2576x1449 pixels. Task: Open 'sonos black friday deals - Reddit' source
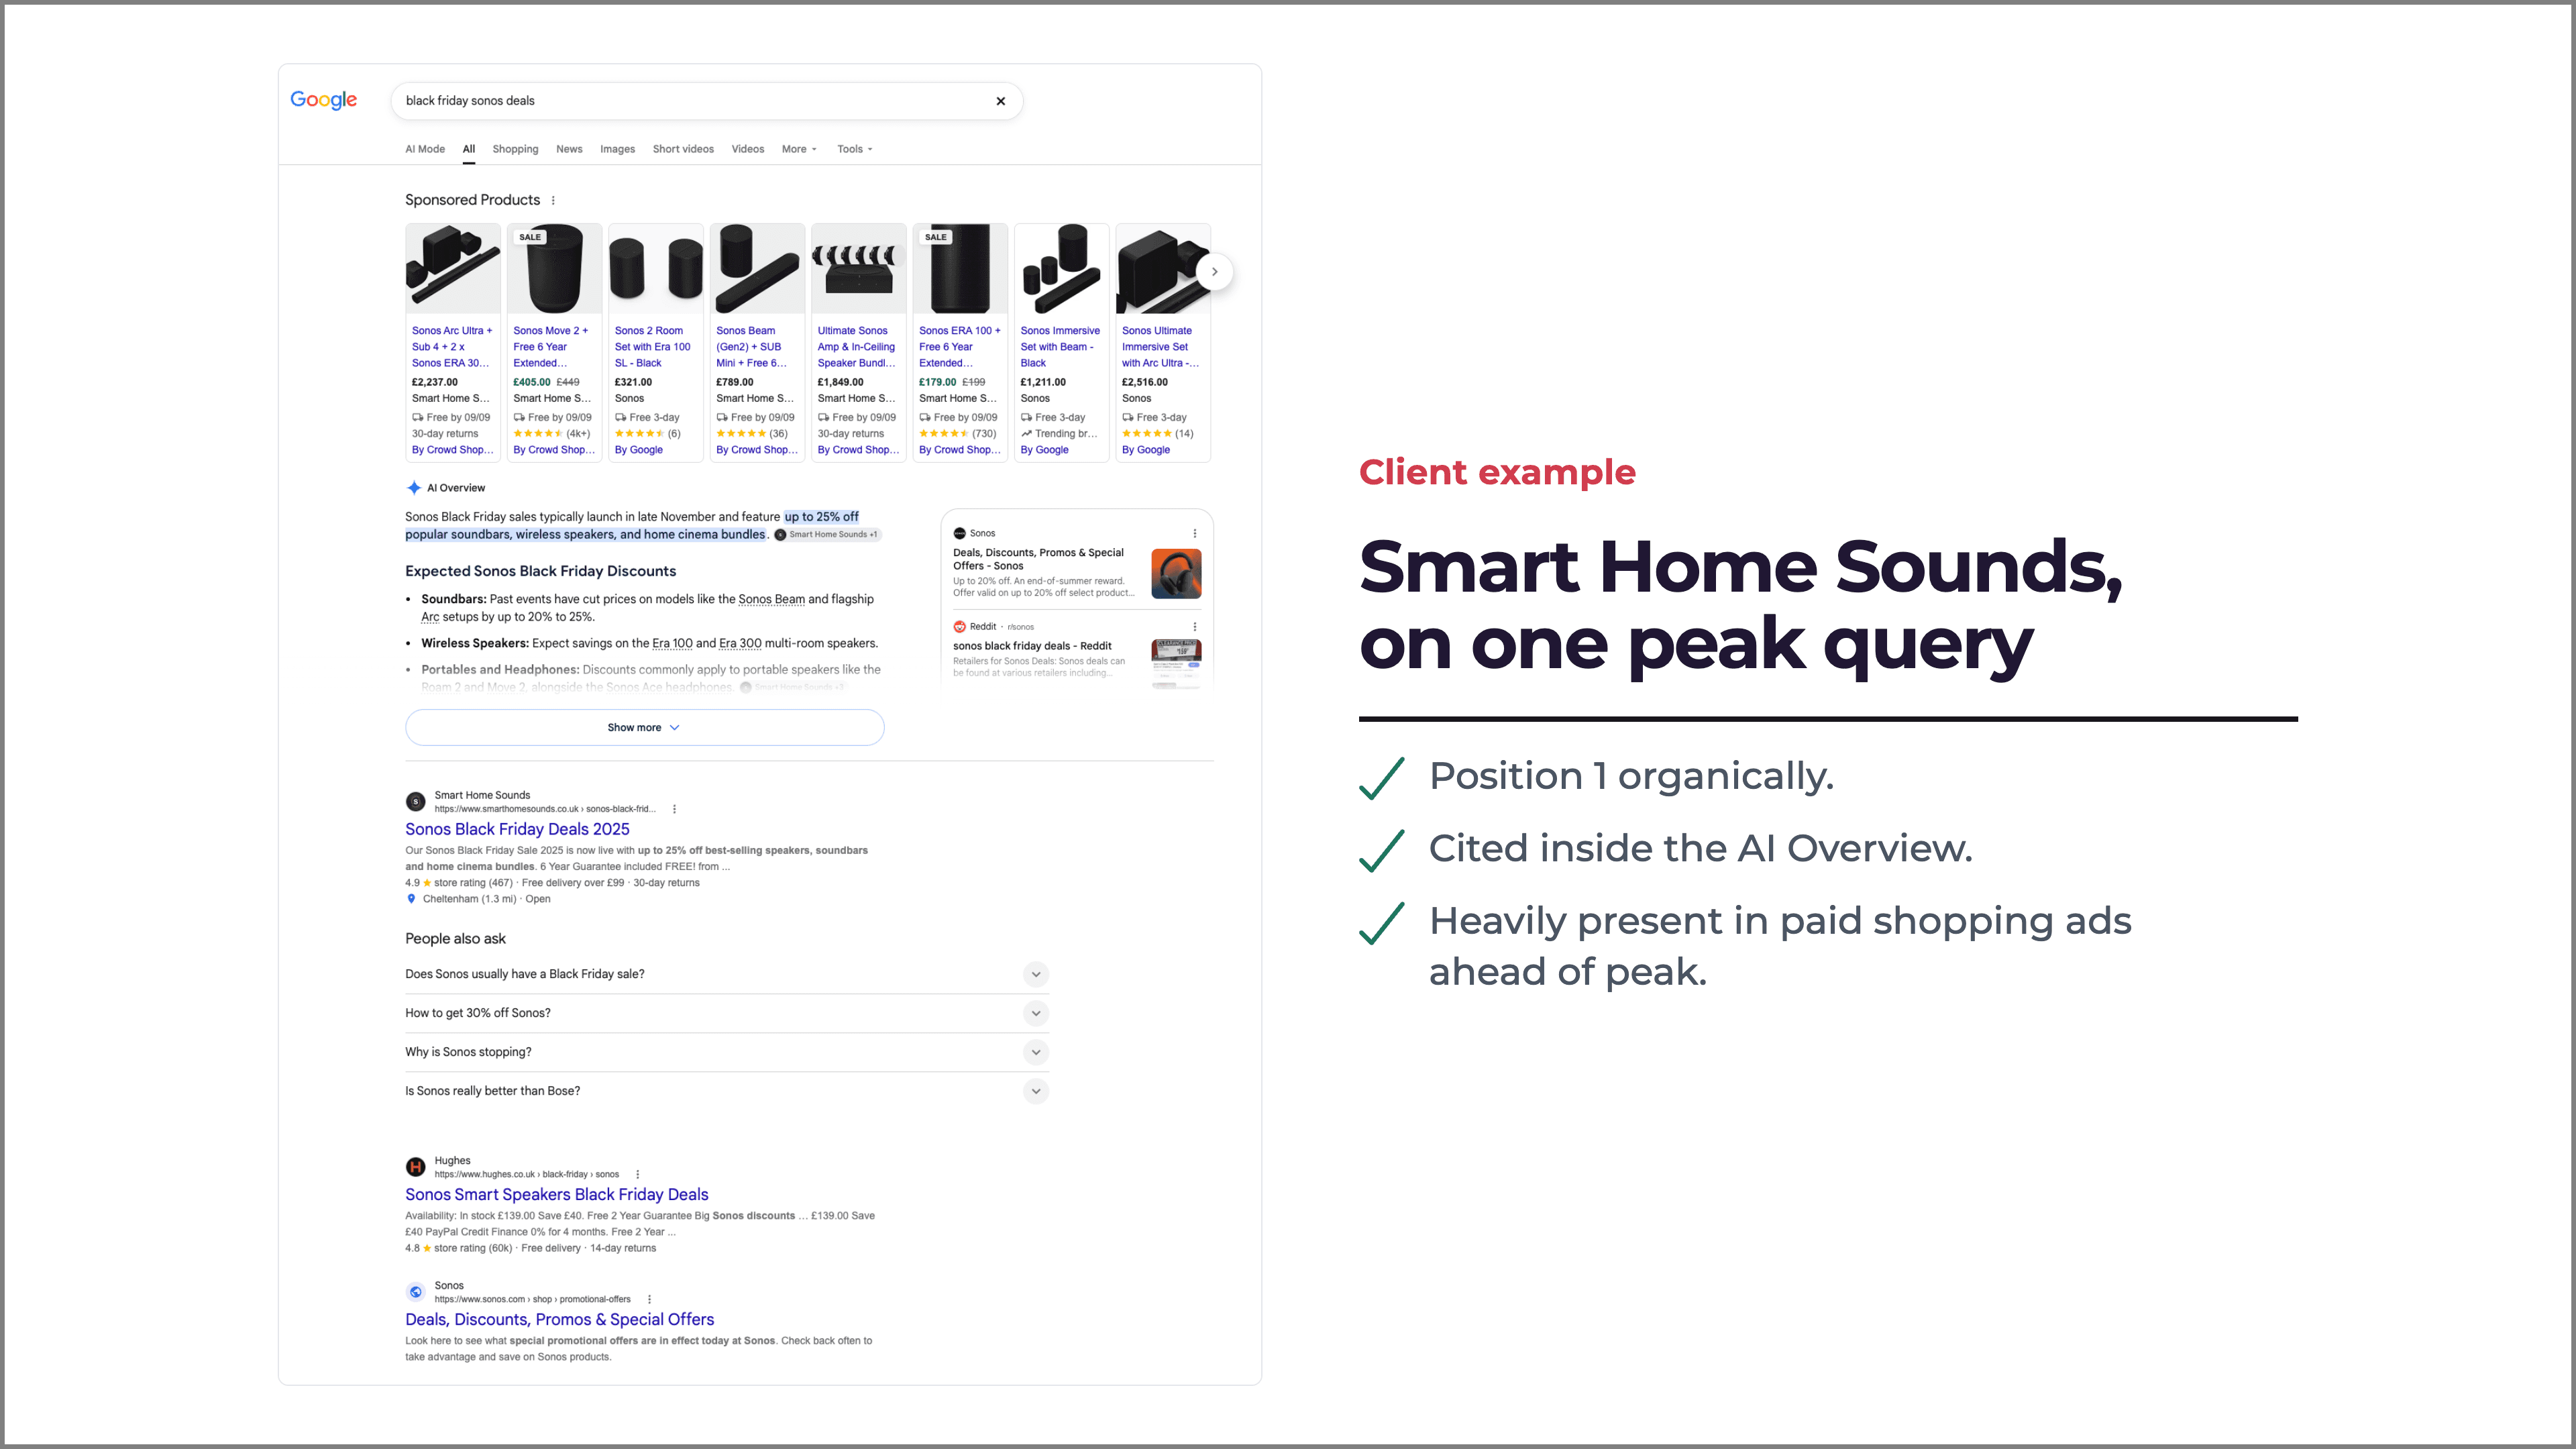point(1032,646)
